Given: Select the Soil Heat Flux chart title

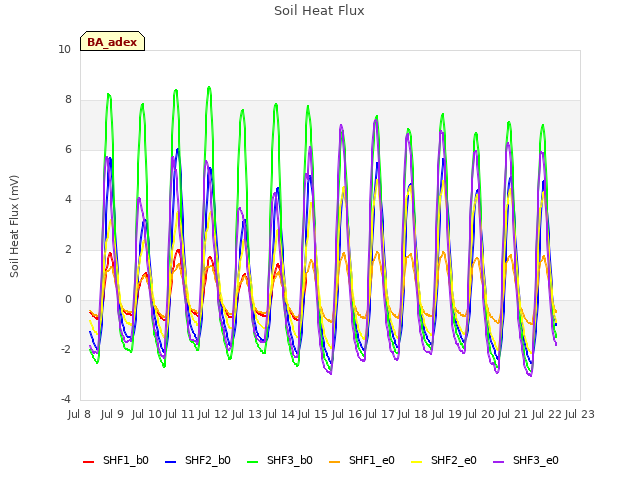Looking at the screenshot, I should coord(319,11).
